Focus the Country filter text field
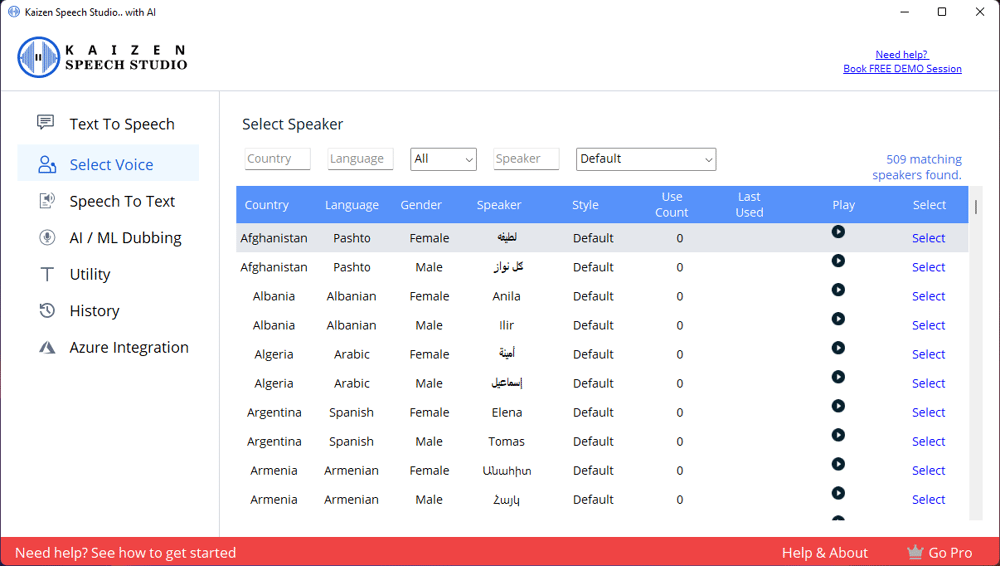This screenshot has height=566, width=1000. [x=277, y=159]
